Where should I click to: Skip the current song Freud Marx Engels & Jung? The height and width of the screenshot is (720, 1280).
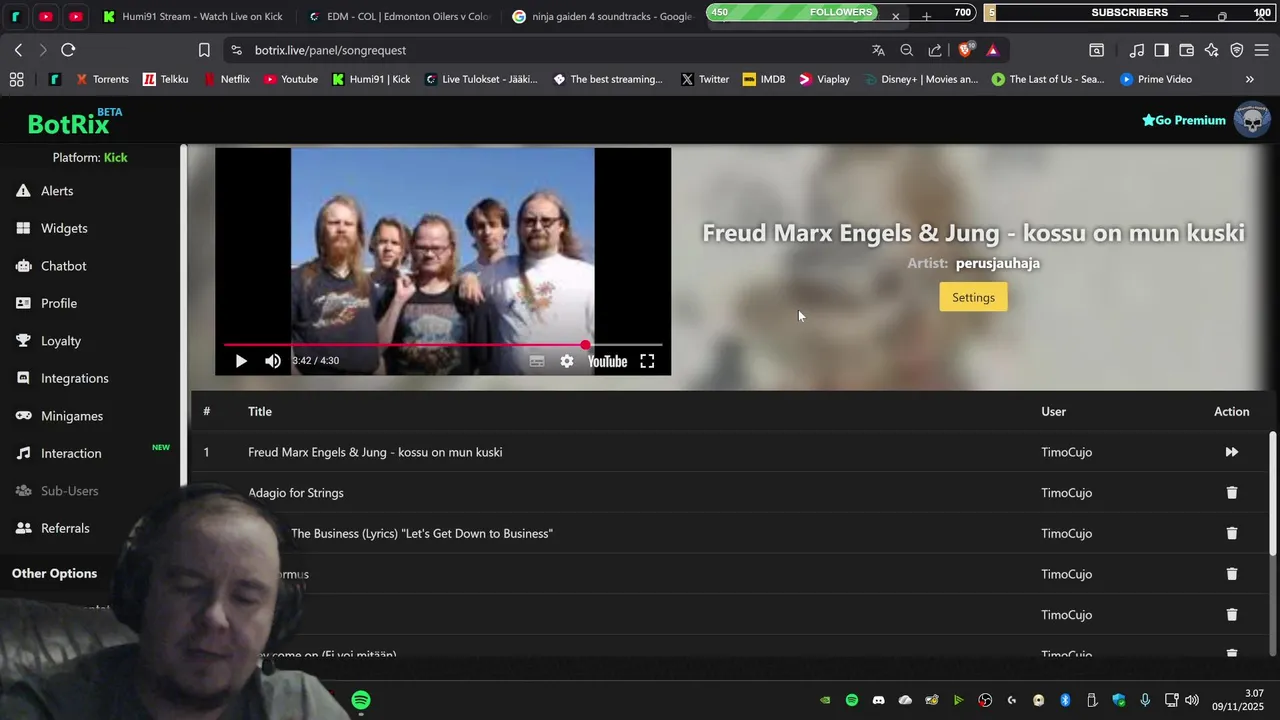1232,452
